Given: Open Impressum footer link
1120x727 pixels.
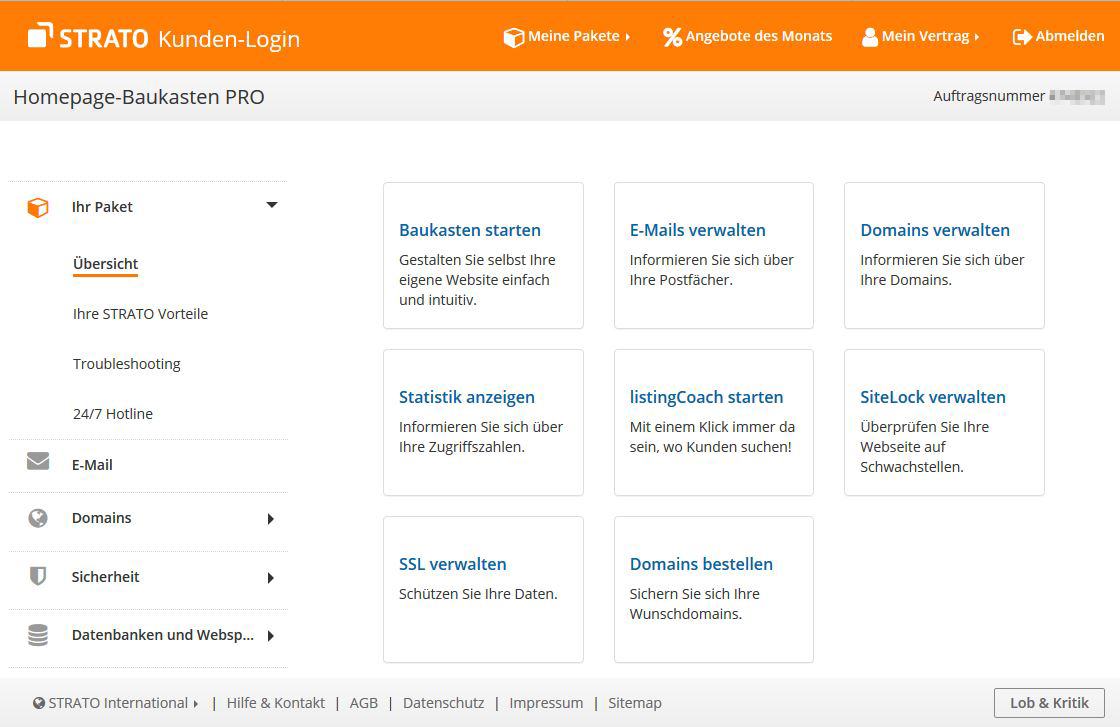Looking at the screenshot, I should coord(546,703).
